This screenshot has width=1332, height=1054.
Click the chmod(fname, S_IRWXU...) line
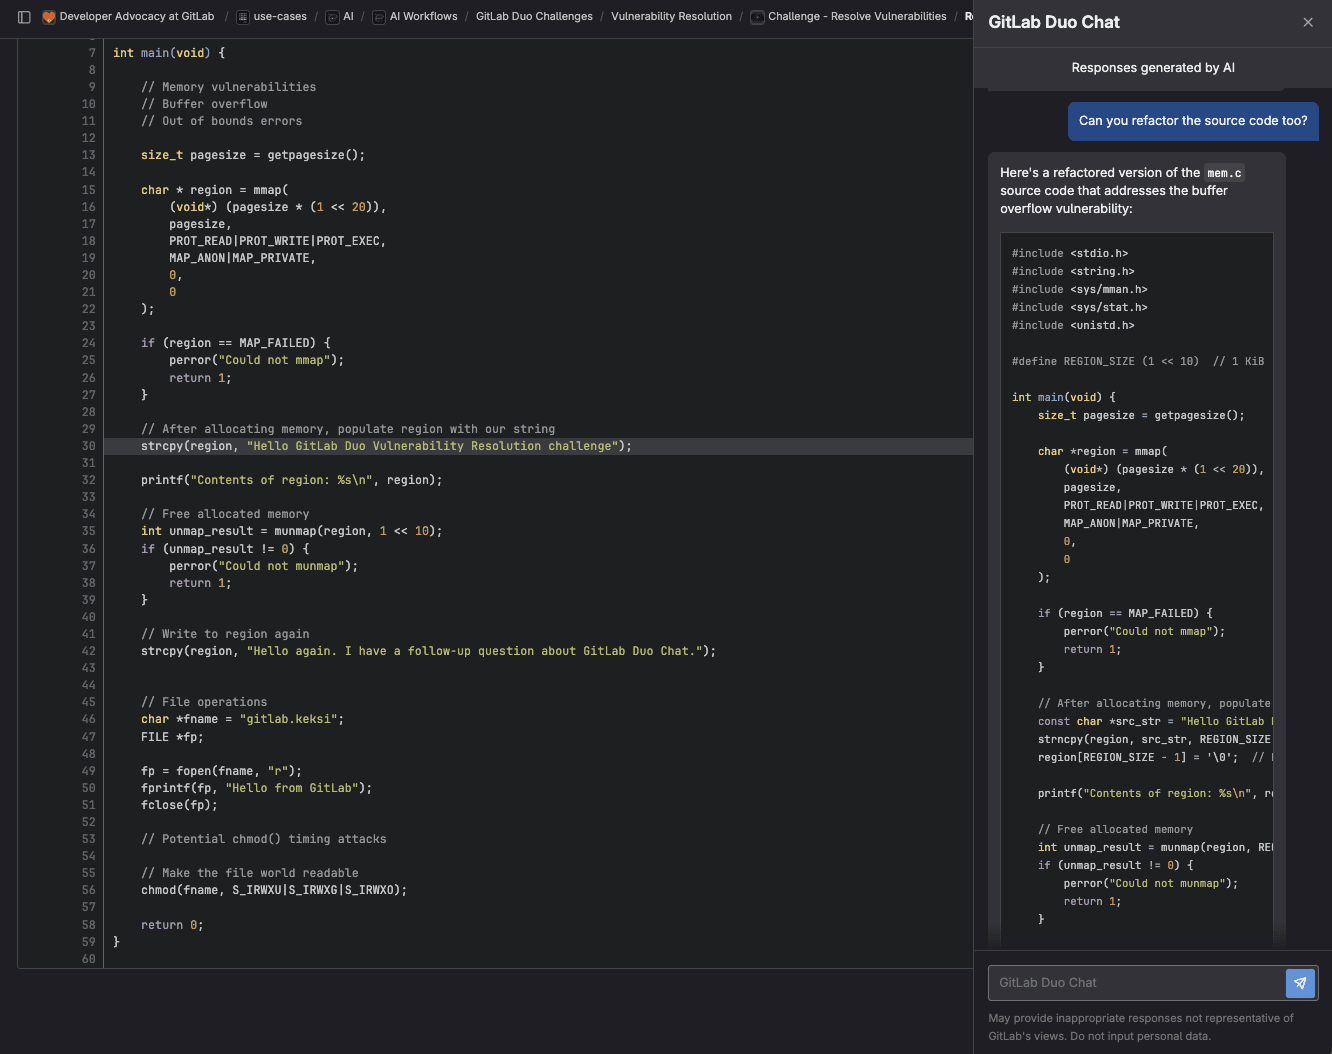(274, 890)
